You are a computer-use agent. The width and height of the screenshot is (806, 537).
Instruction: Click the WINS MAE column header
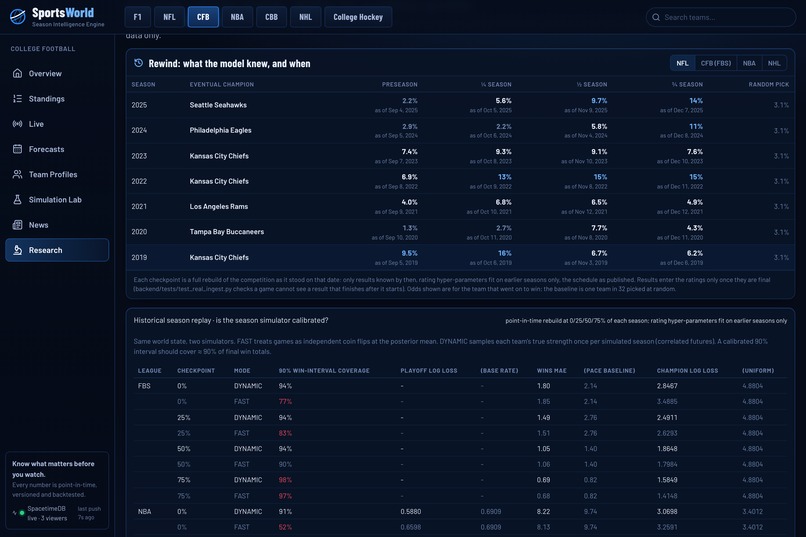pos(552,371)
